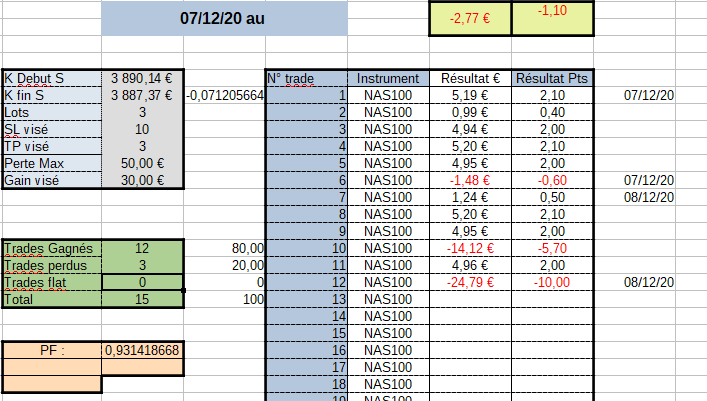This screenshot has width=707, height=401.
Task: Click the percentage cell showing 100
Action: tap(225, 300)
